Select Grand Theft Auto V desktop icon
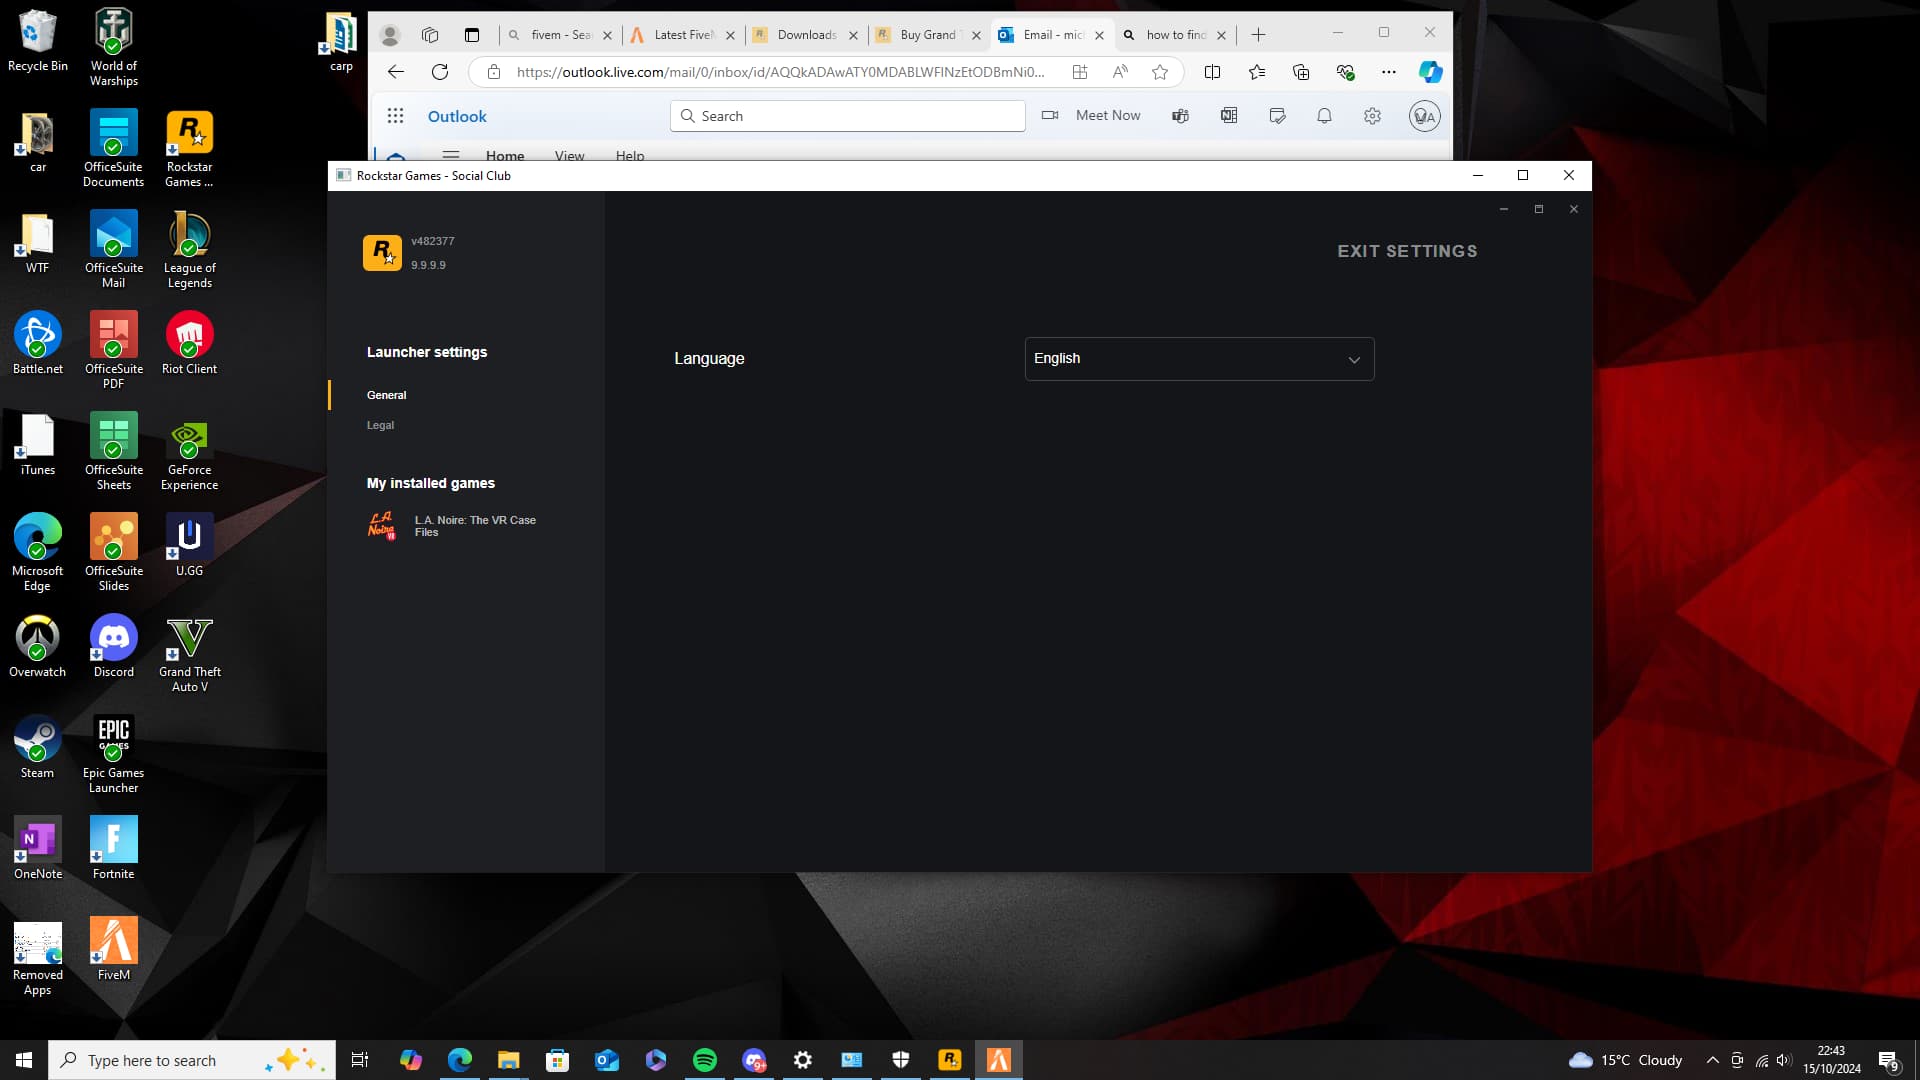The height and width of the screenshot is (1080, 1920). pyautogui.click(x=190, y=654)
